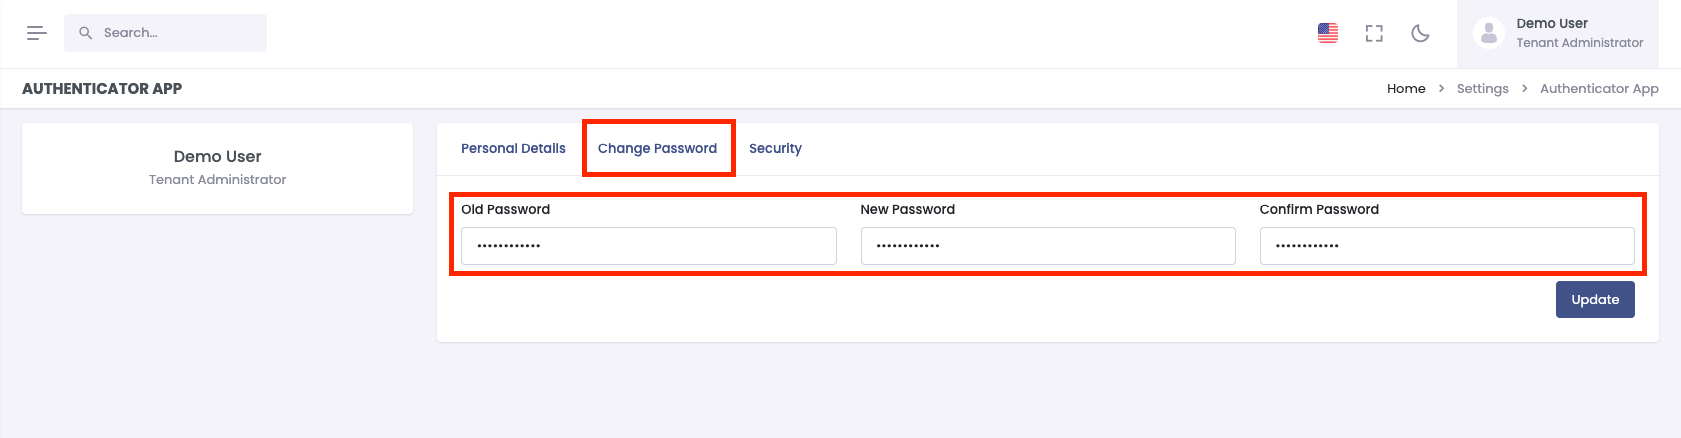Screen dimensions: 1681x438
Task: Toggle dark mode moon icon
Action: point(1420,33)
